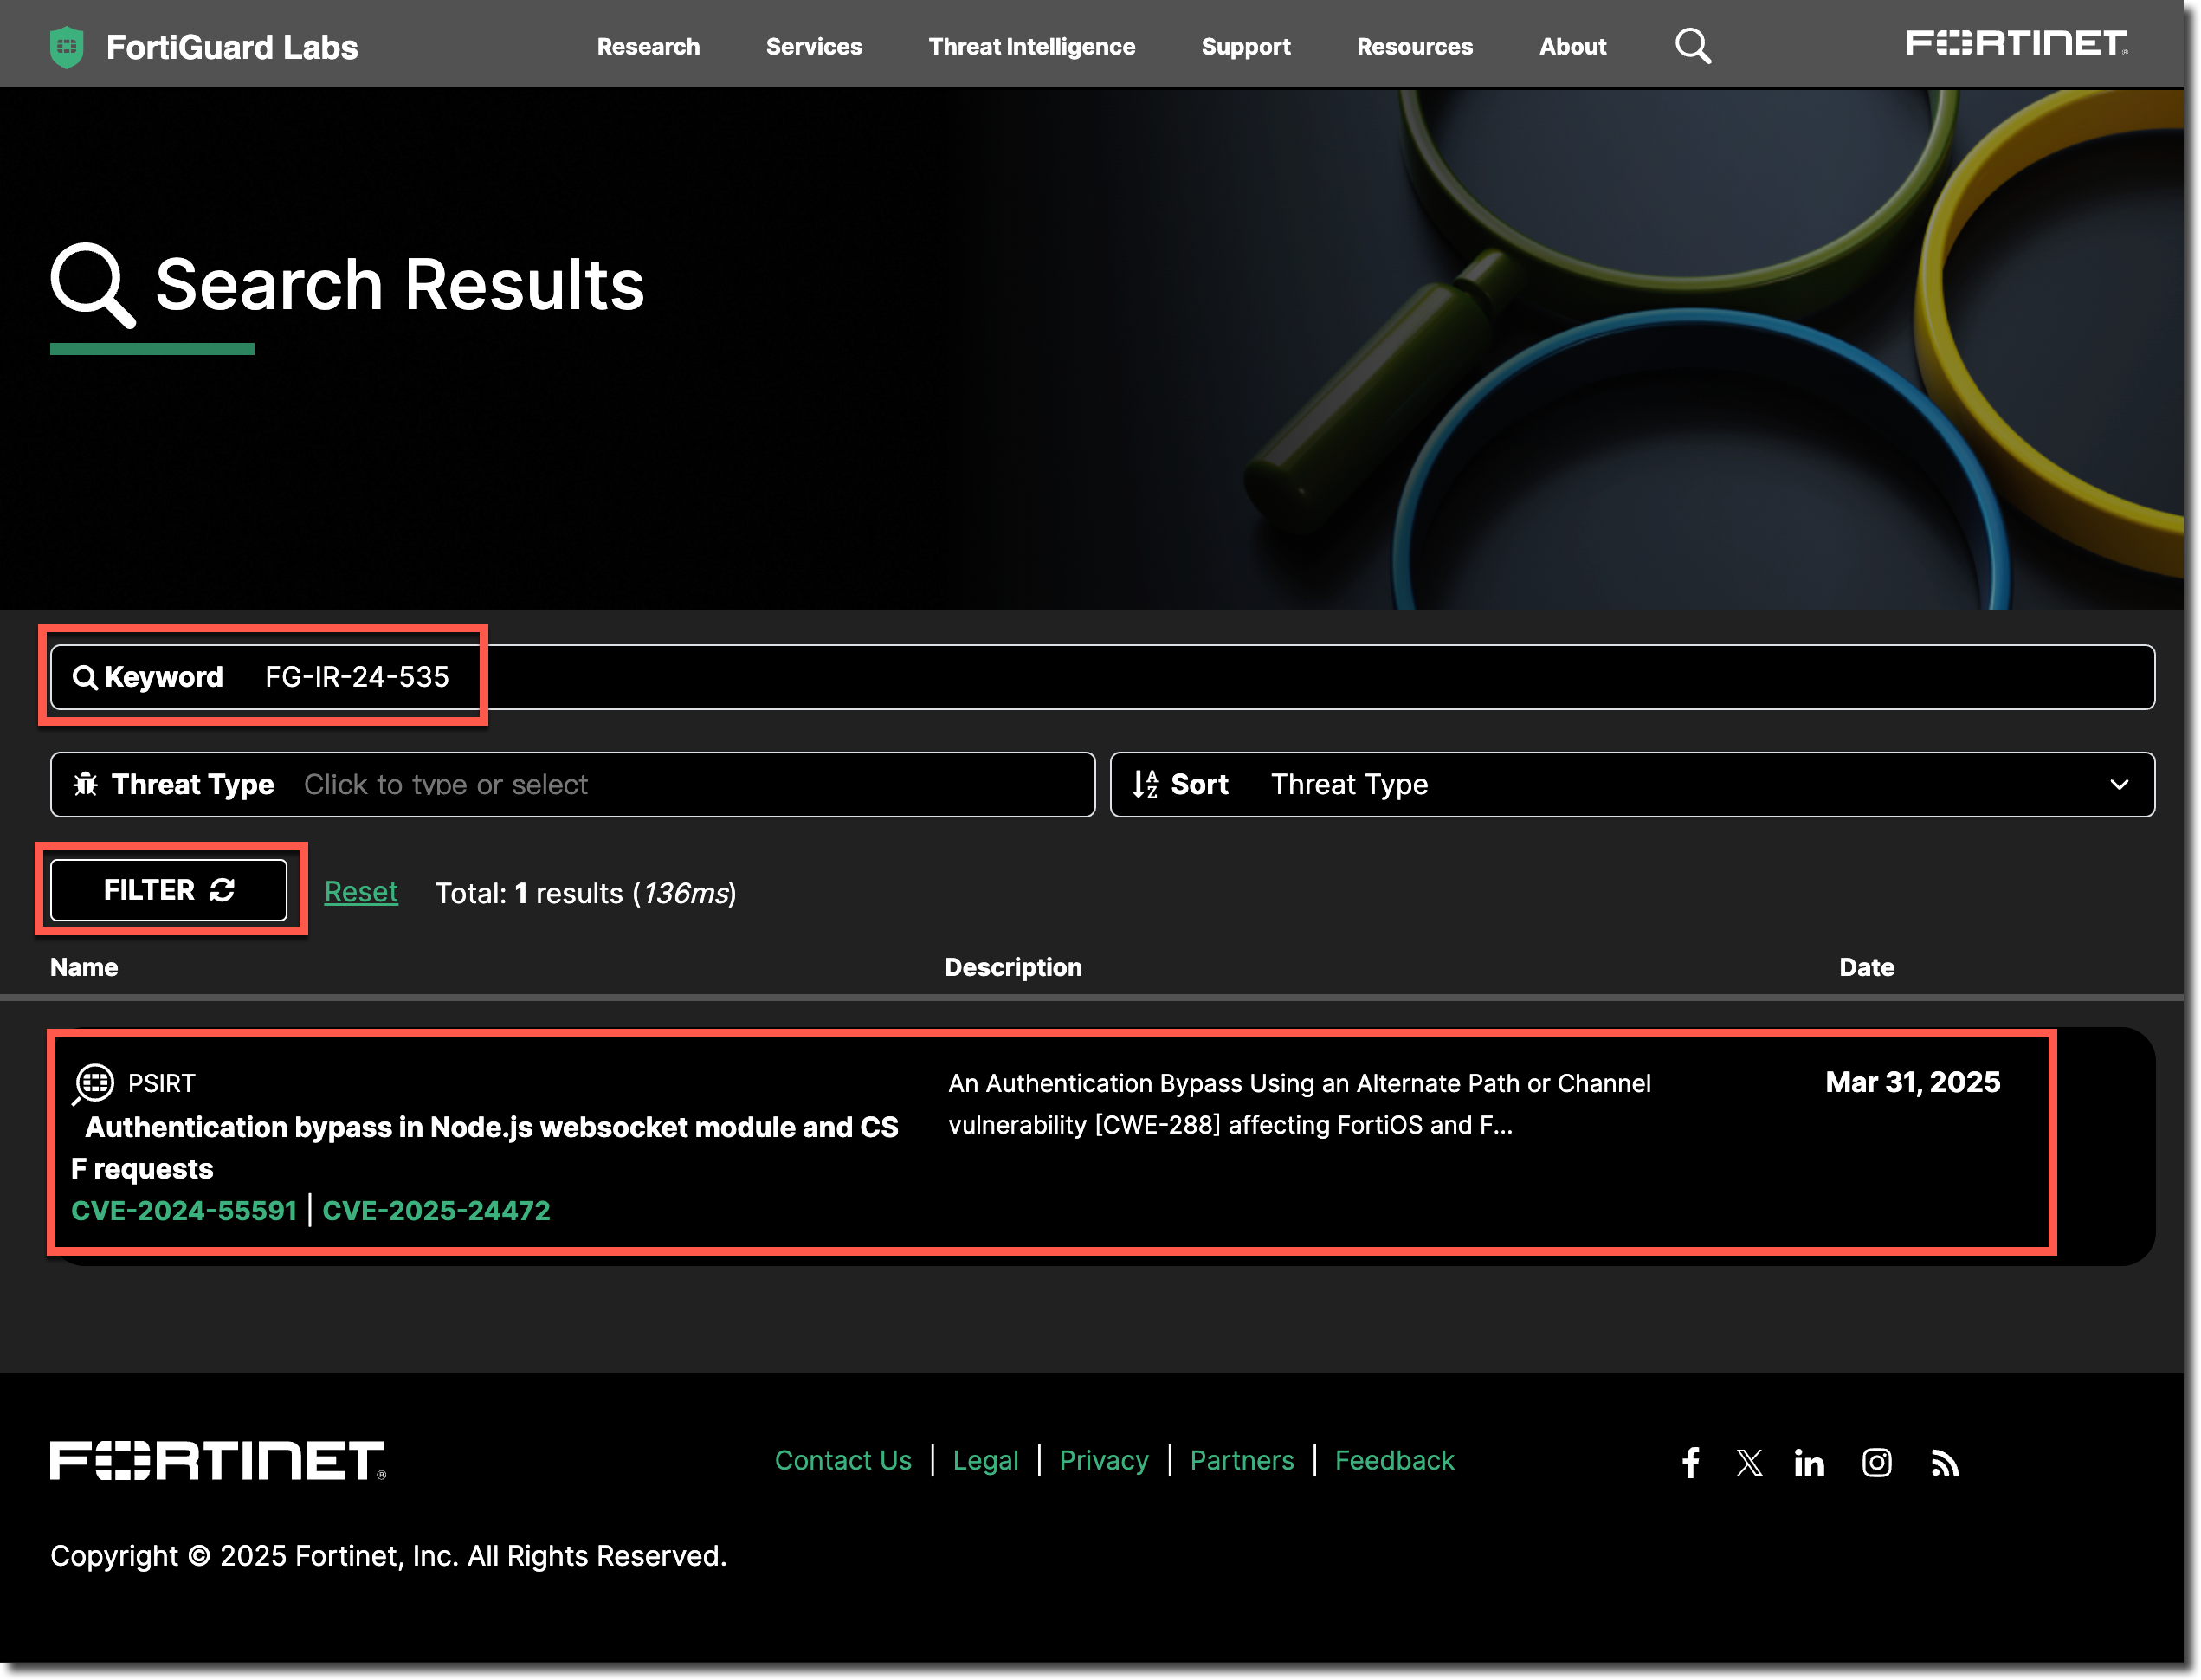
Task: Click the Keyword magnifier icon
Action: click(x=85, y=678)
